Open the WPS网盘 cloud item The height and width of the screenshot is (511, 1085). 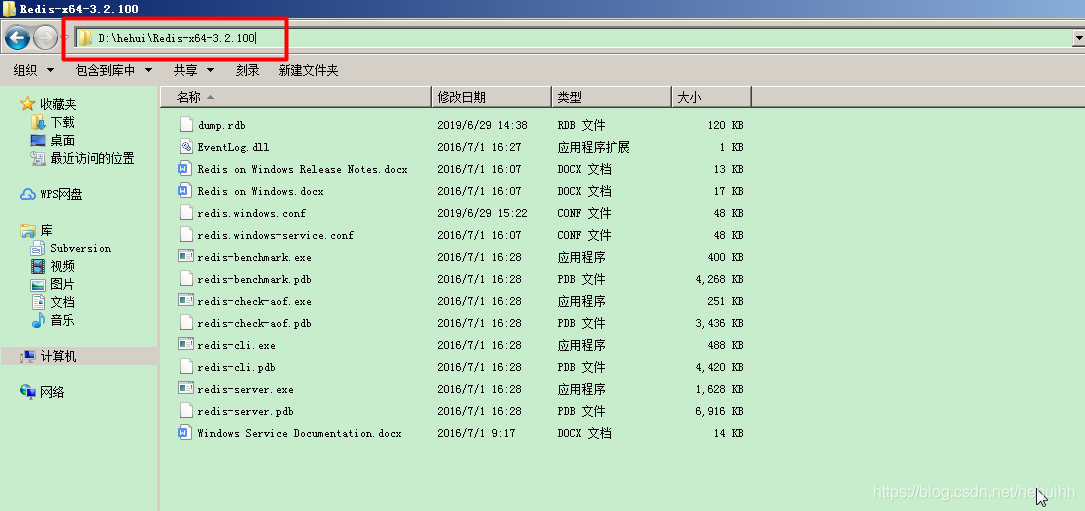click(x=51, y=195)
